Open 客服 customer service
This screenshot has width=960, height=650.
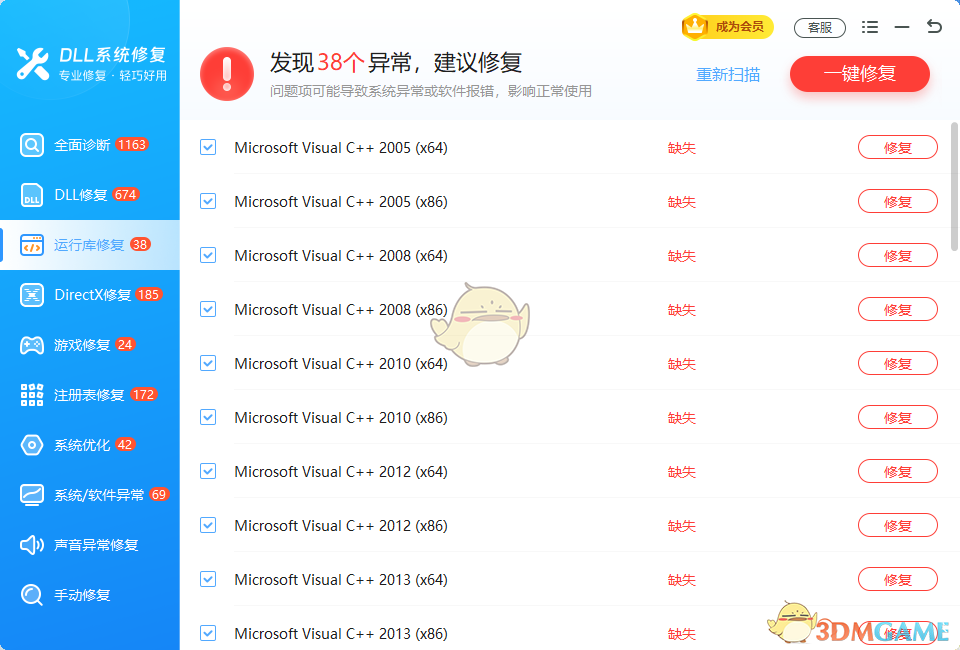[820, 28]
